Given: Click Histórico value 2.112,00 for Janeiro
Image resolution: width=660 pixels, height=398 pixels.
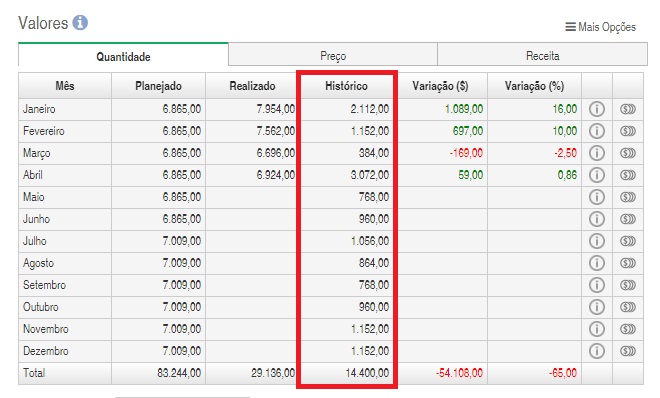Looking at the screenshot, I should (370, 109).
